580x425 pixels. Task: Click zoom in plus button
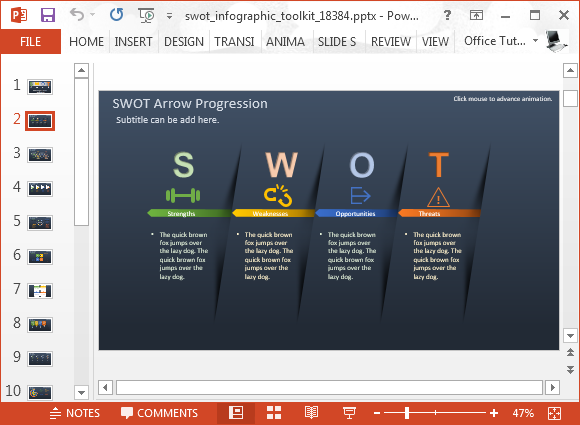(x=494, y=413)
